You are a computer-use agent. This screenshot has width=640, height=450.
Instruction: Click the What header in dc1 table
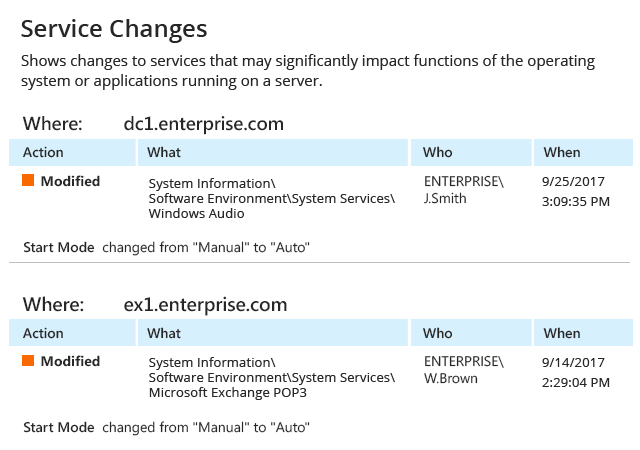point(164,153)
